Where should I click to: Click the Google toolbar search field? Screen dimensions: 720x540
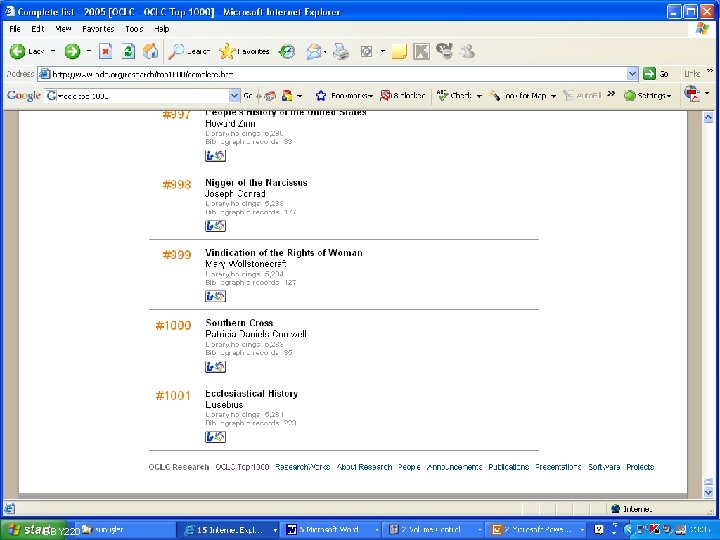[142, 96]
